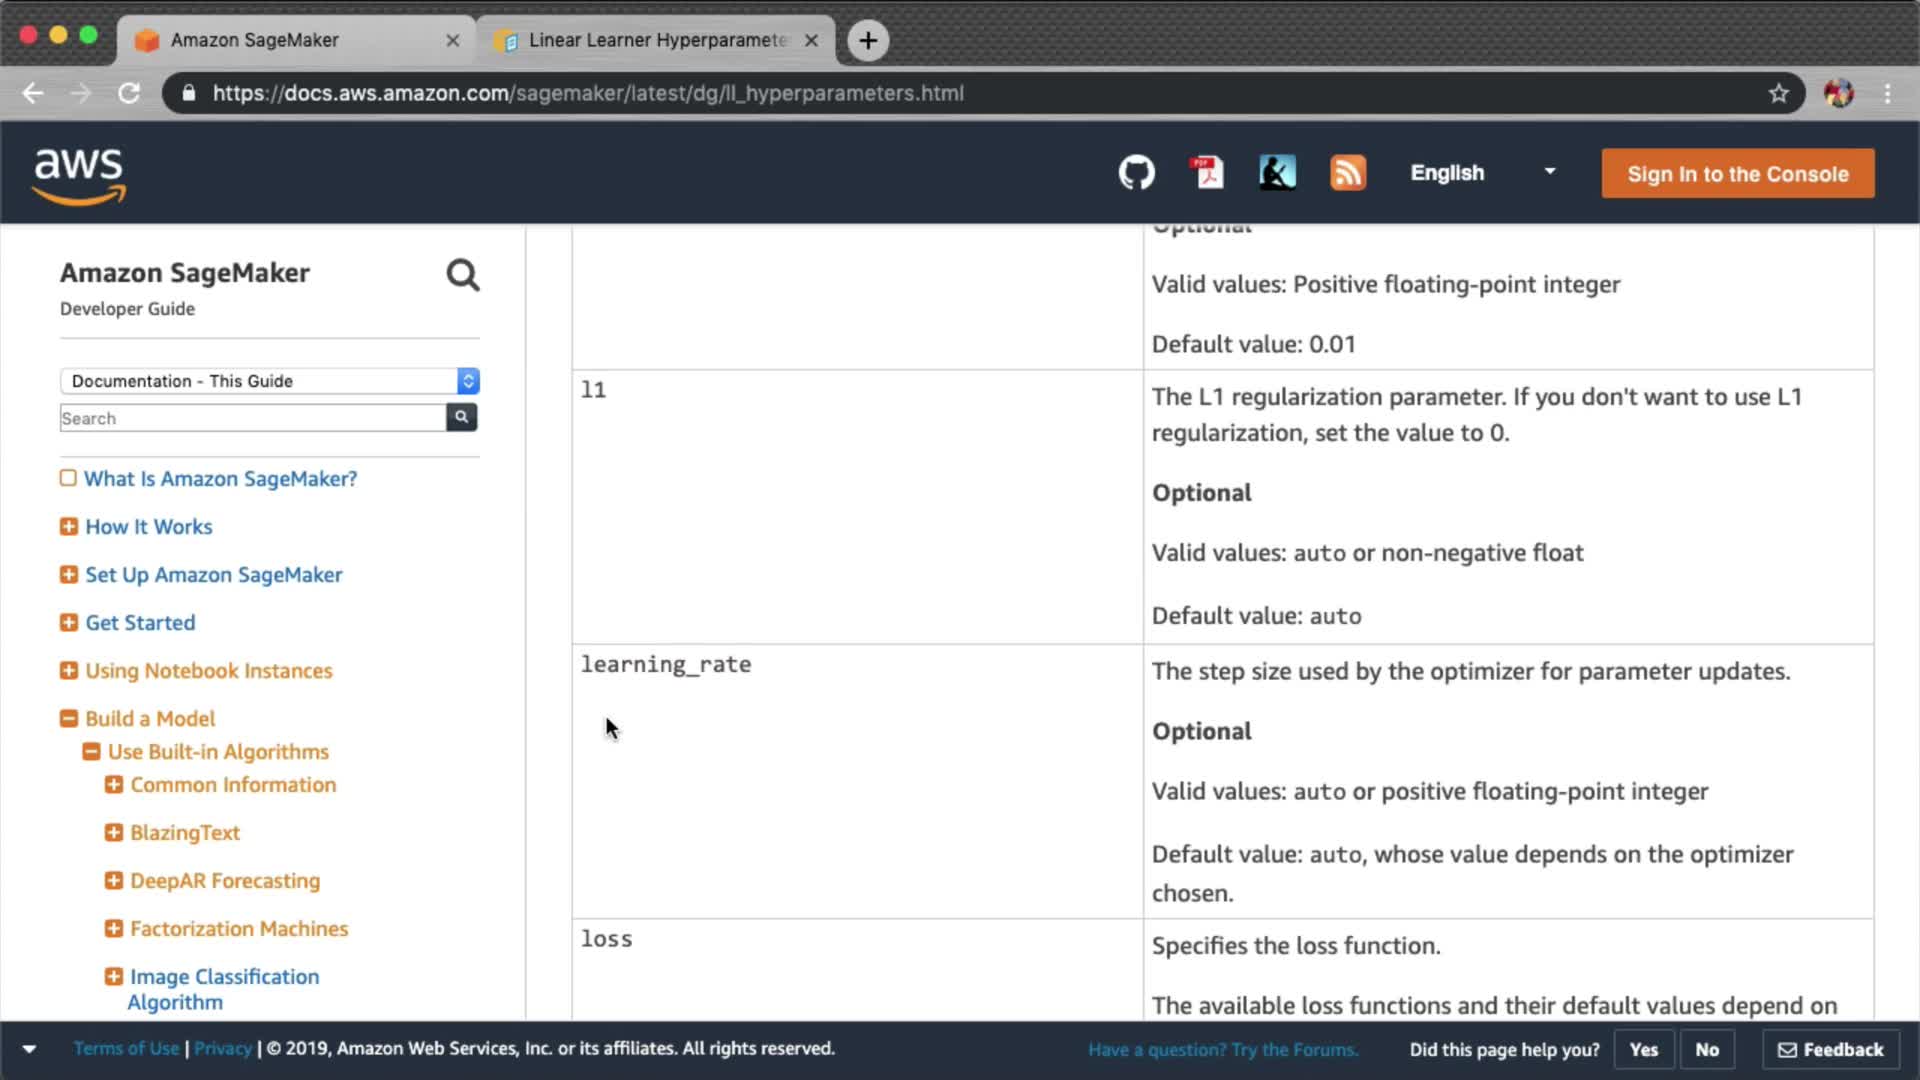The image size is (1920, 1080).
Task: Click the large sidebar magnifier icon
Action: pos(462,275)
